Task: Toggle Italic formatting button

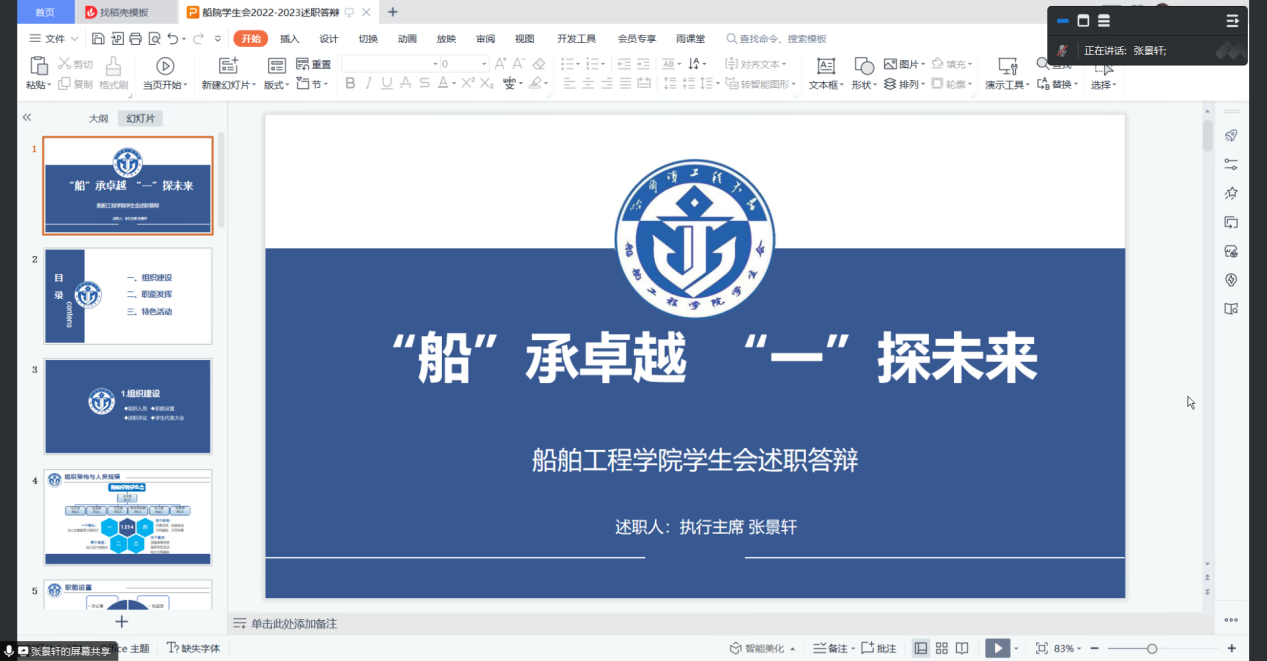Action: click(x=369, y=84)
